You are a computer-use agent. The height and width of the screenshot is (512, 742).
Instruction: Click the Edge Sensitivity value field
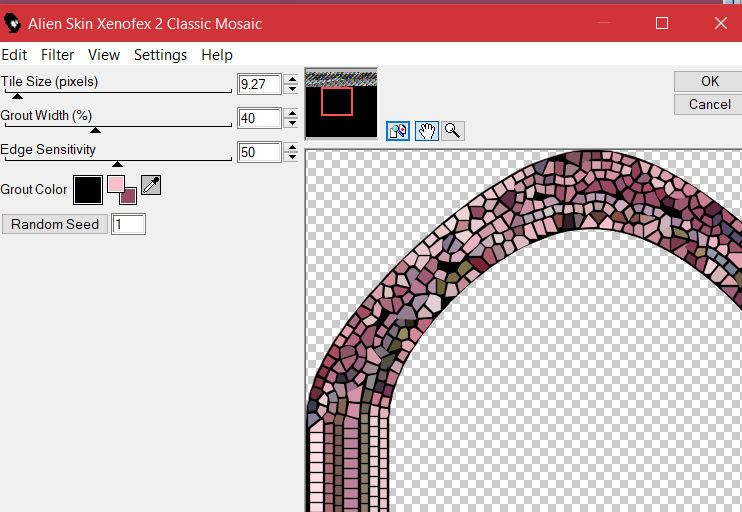tap(259, 152)
